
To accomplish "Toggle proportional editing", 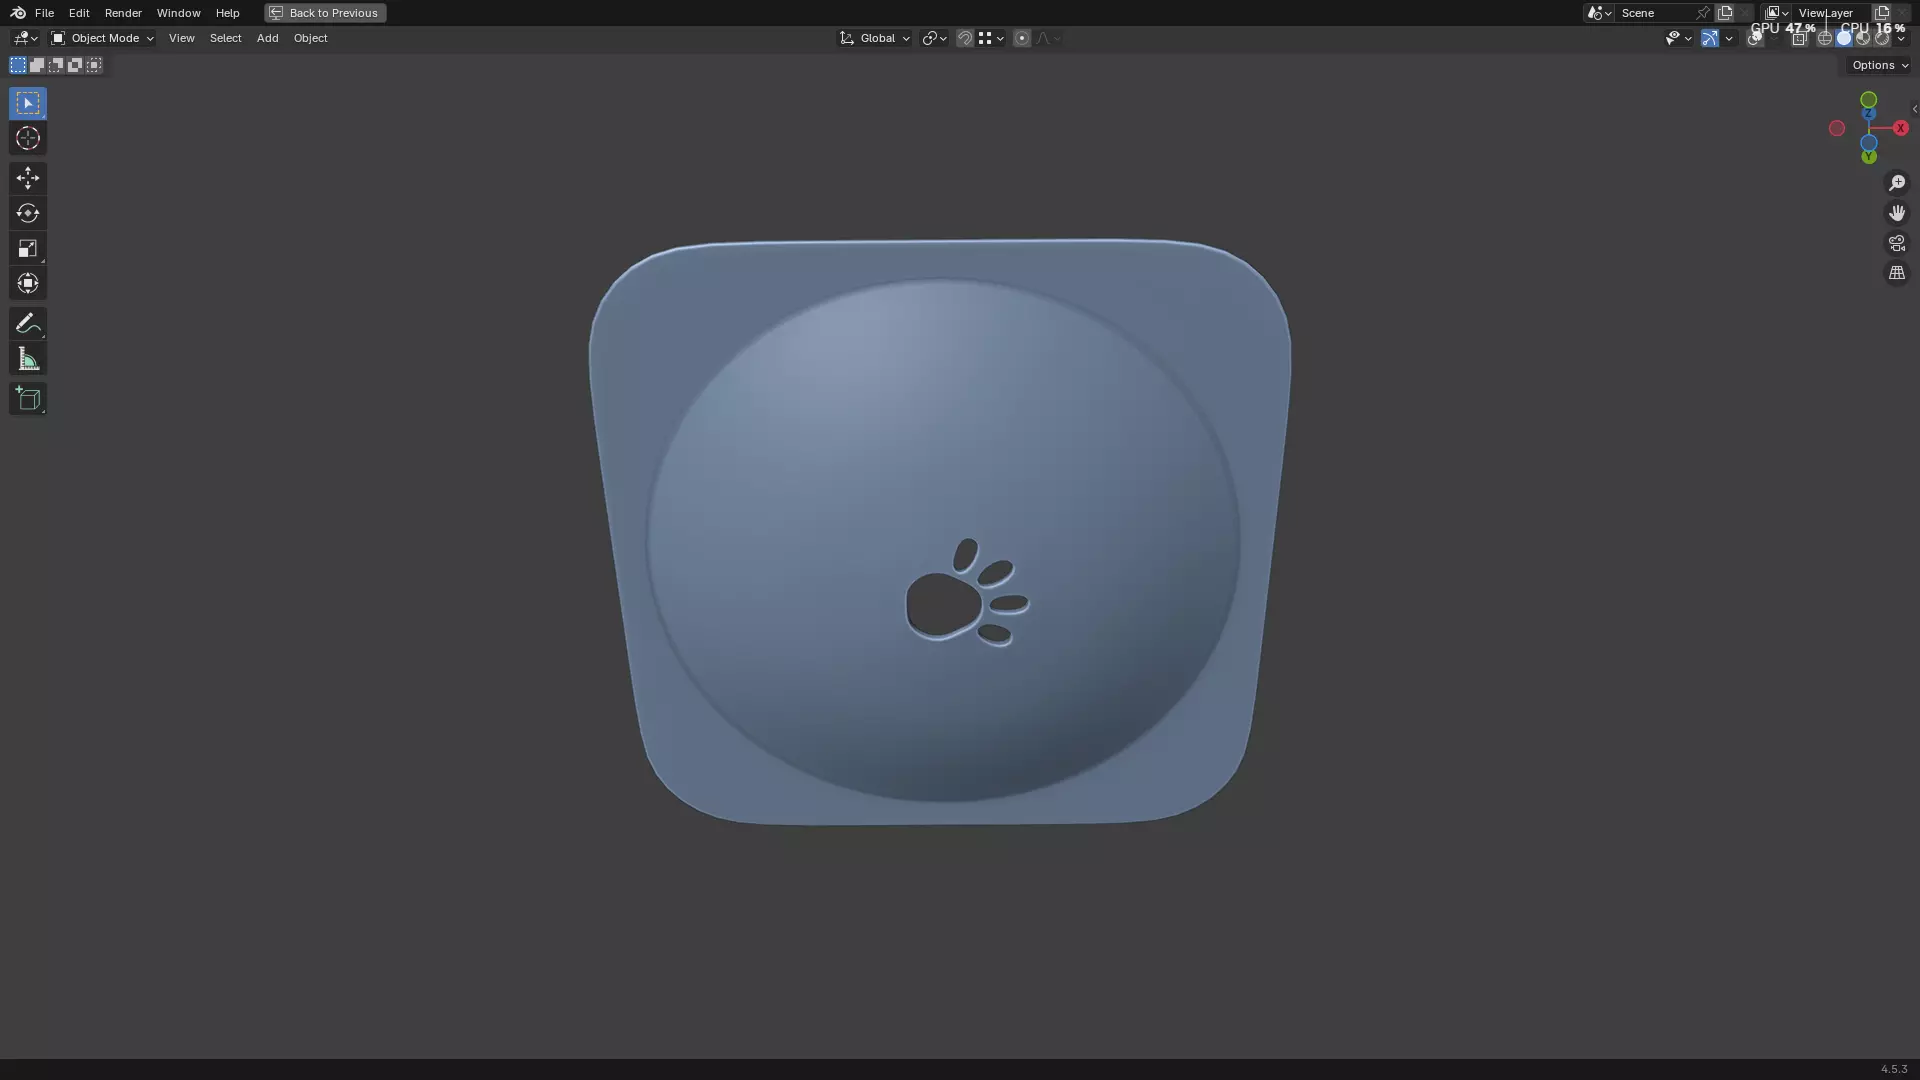I will (x=1022, y=38).
